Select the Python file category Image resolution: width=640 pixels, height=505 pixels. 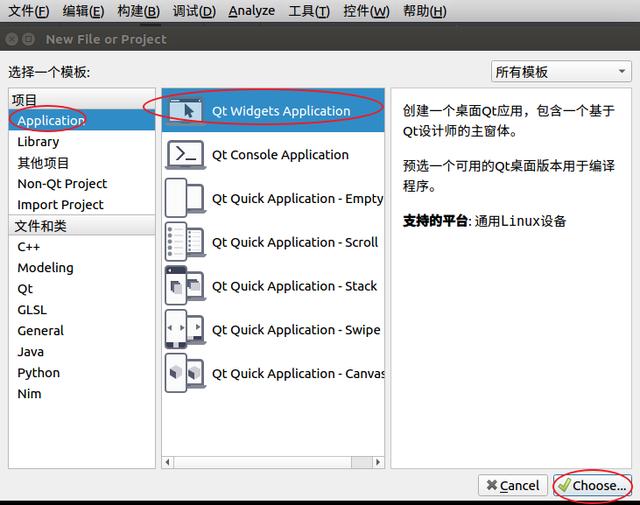point(82,373)
